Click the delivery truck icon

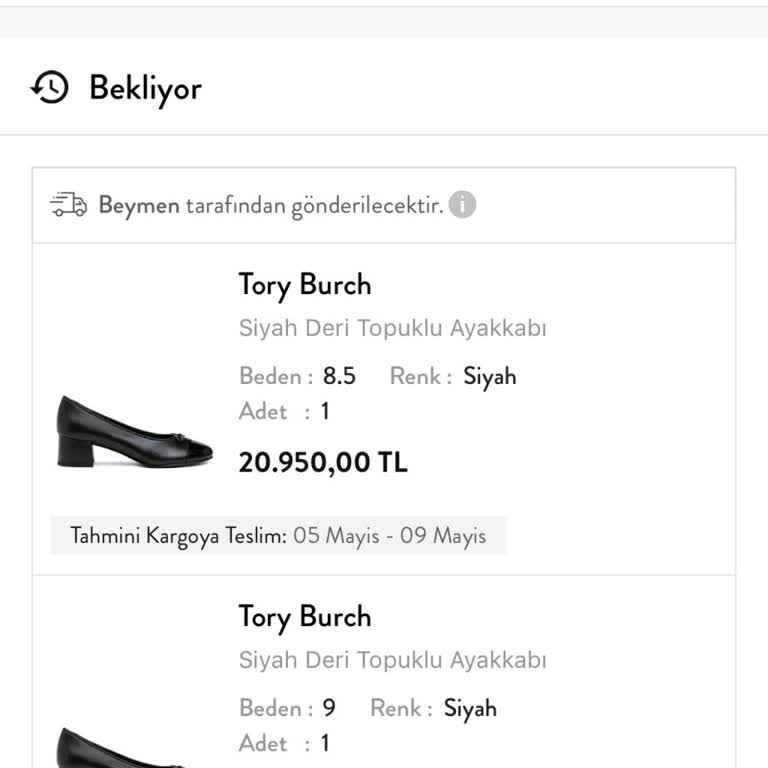[x=69, y=204]
